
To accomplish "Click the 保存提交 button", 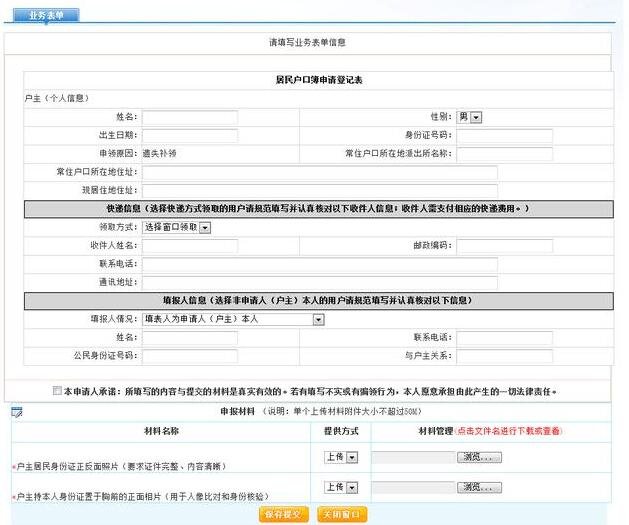I will coord(284,515).
